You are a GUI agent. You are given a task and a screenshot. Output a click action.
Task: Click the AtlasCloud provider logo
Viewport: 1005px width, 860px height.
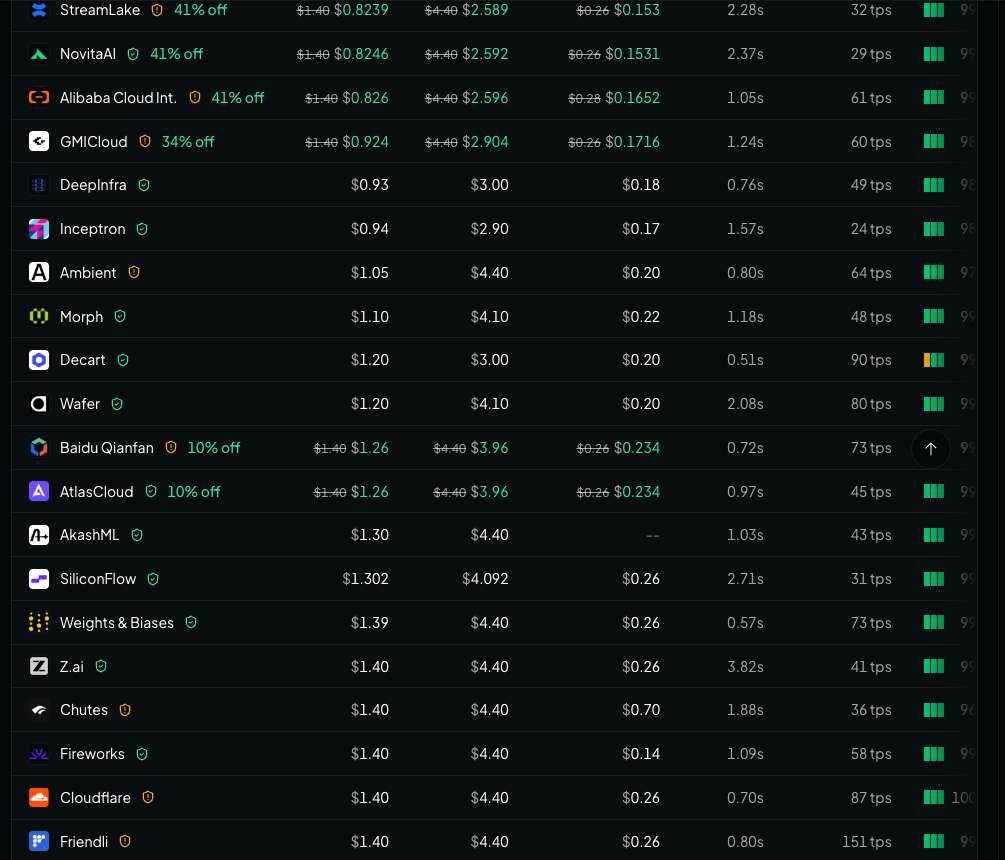[x=39, y=492]
